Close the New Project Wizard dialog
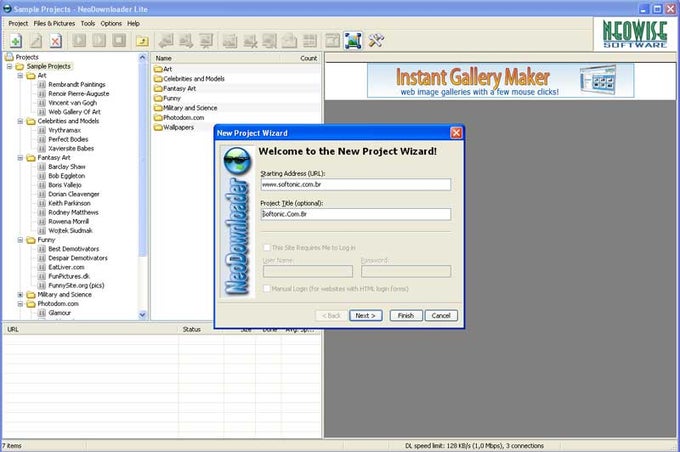 (456, 133)
